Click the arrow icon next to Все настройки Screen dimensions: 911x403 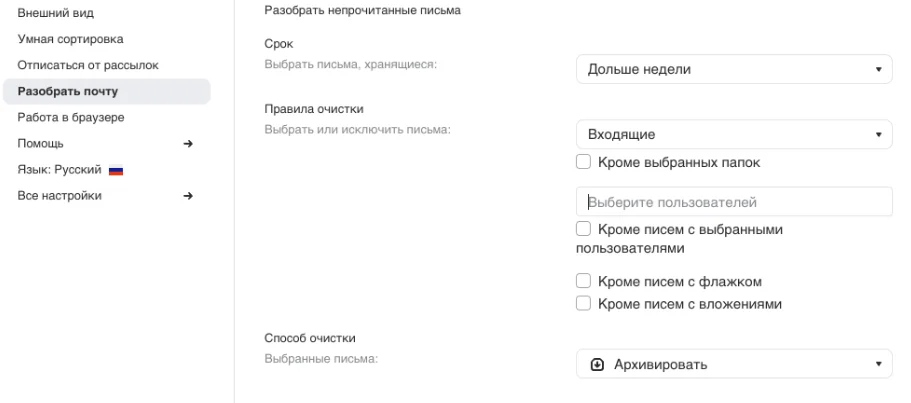coord(187,196)
